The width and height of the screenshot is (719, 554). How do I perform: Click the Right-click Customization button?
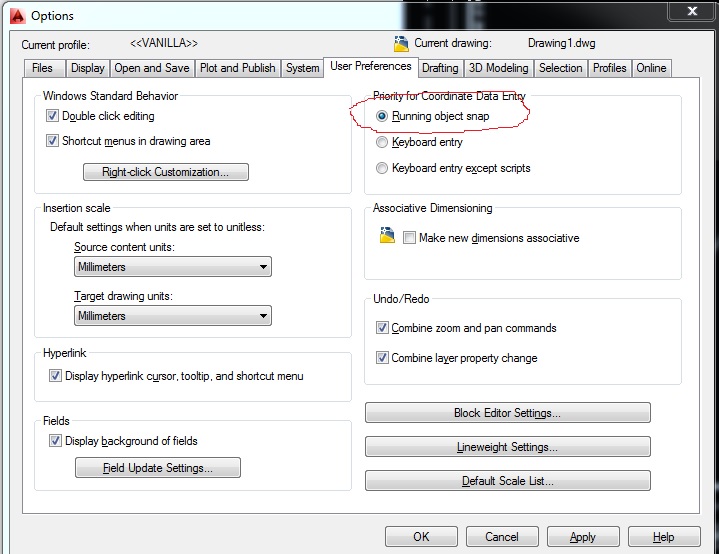[x=165, y=172]
